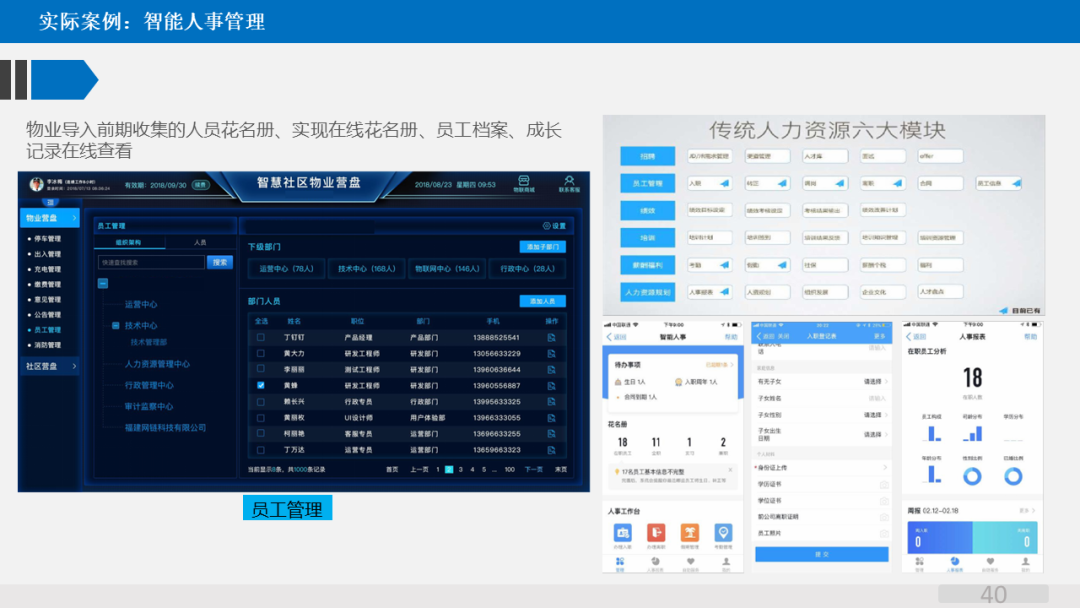Image resolution: width=1080 pixels, height=608 pixels.
Task: Check the 全选 checkbox in the employee table
Action: (x=261, y=321)
